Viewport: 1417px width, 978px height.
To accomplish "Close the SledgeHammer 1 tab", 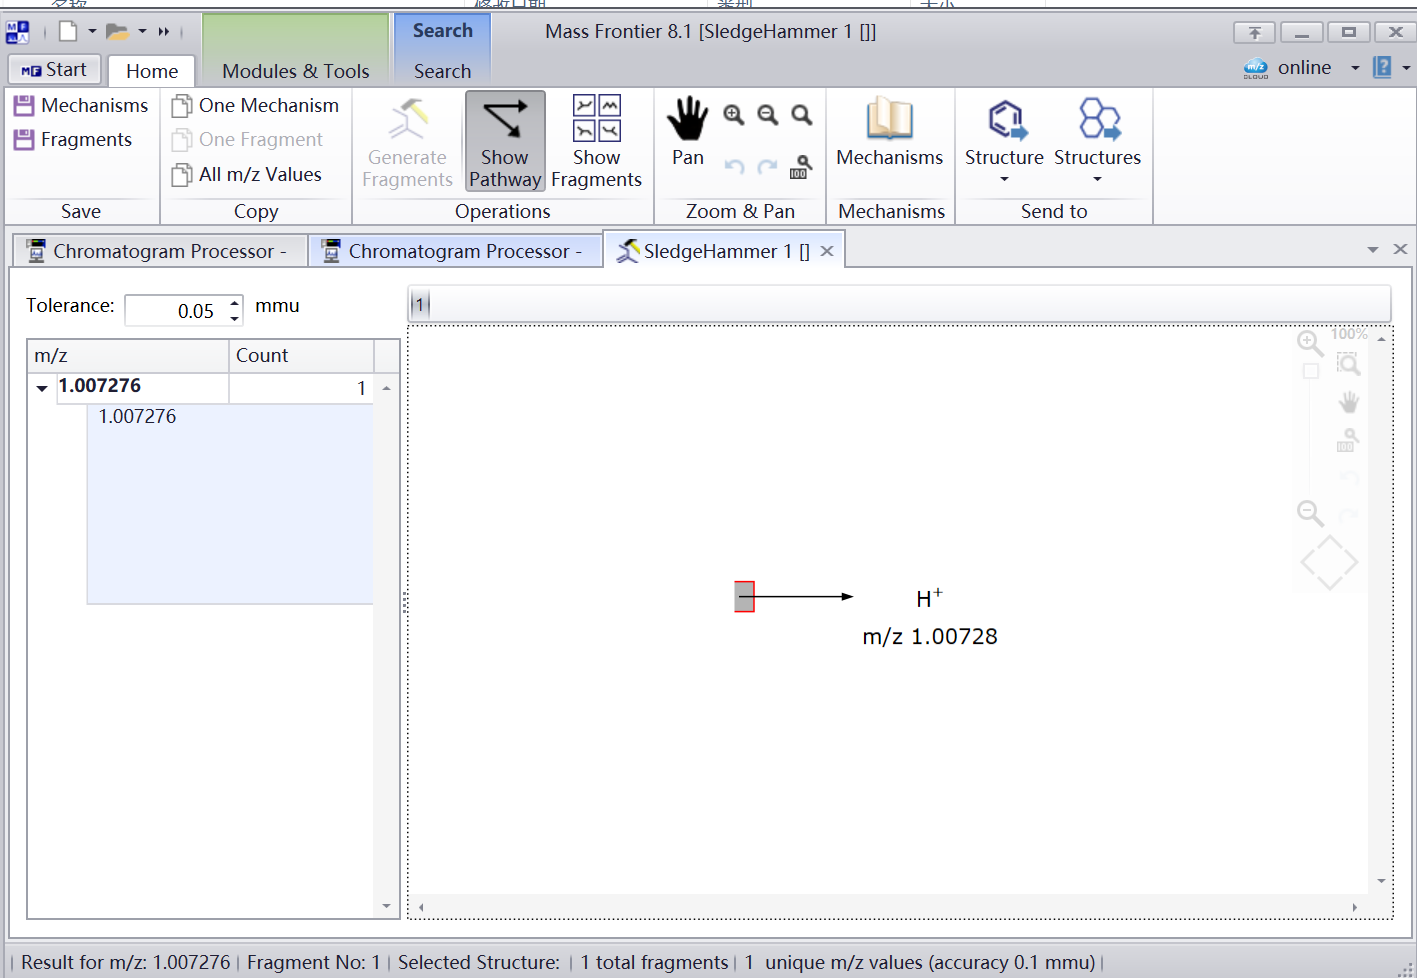I will pyautogui.click(x=827, y=251).
